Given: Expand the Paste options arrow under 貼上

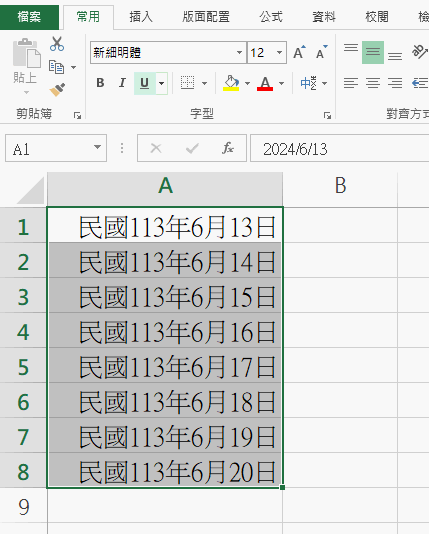Looking at the screenshot, I should [26, 93].
